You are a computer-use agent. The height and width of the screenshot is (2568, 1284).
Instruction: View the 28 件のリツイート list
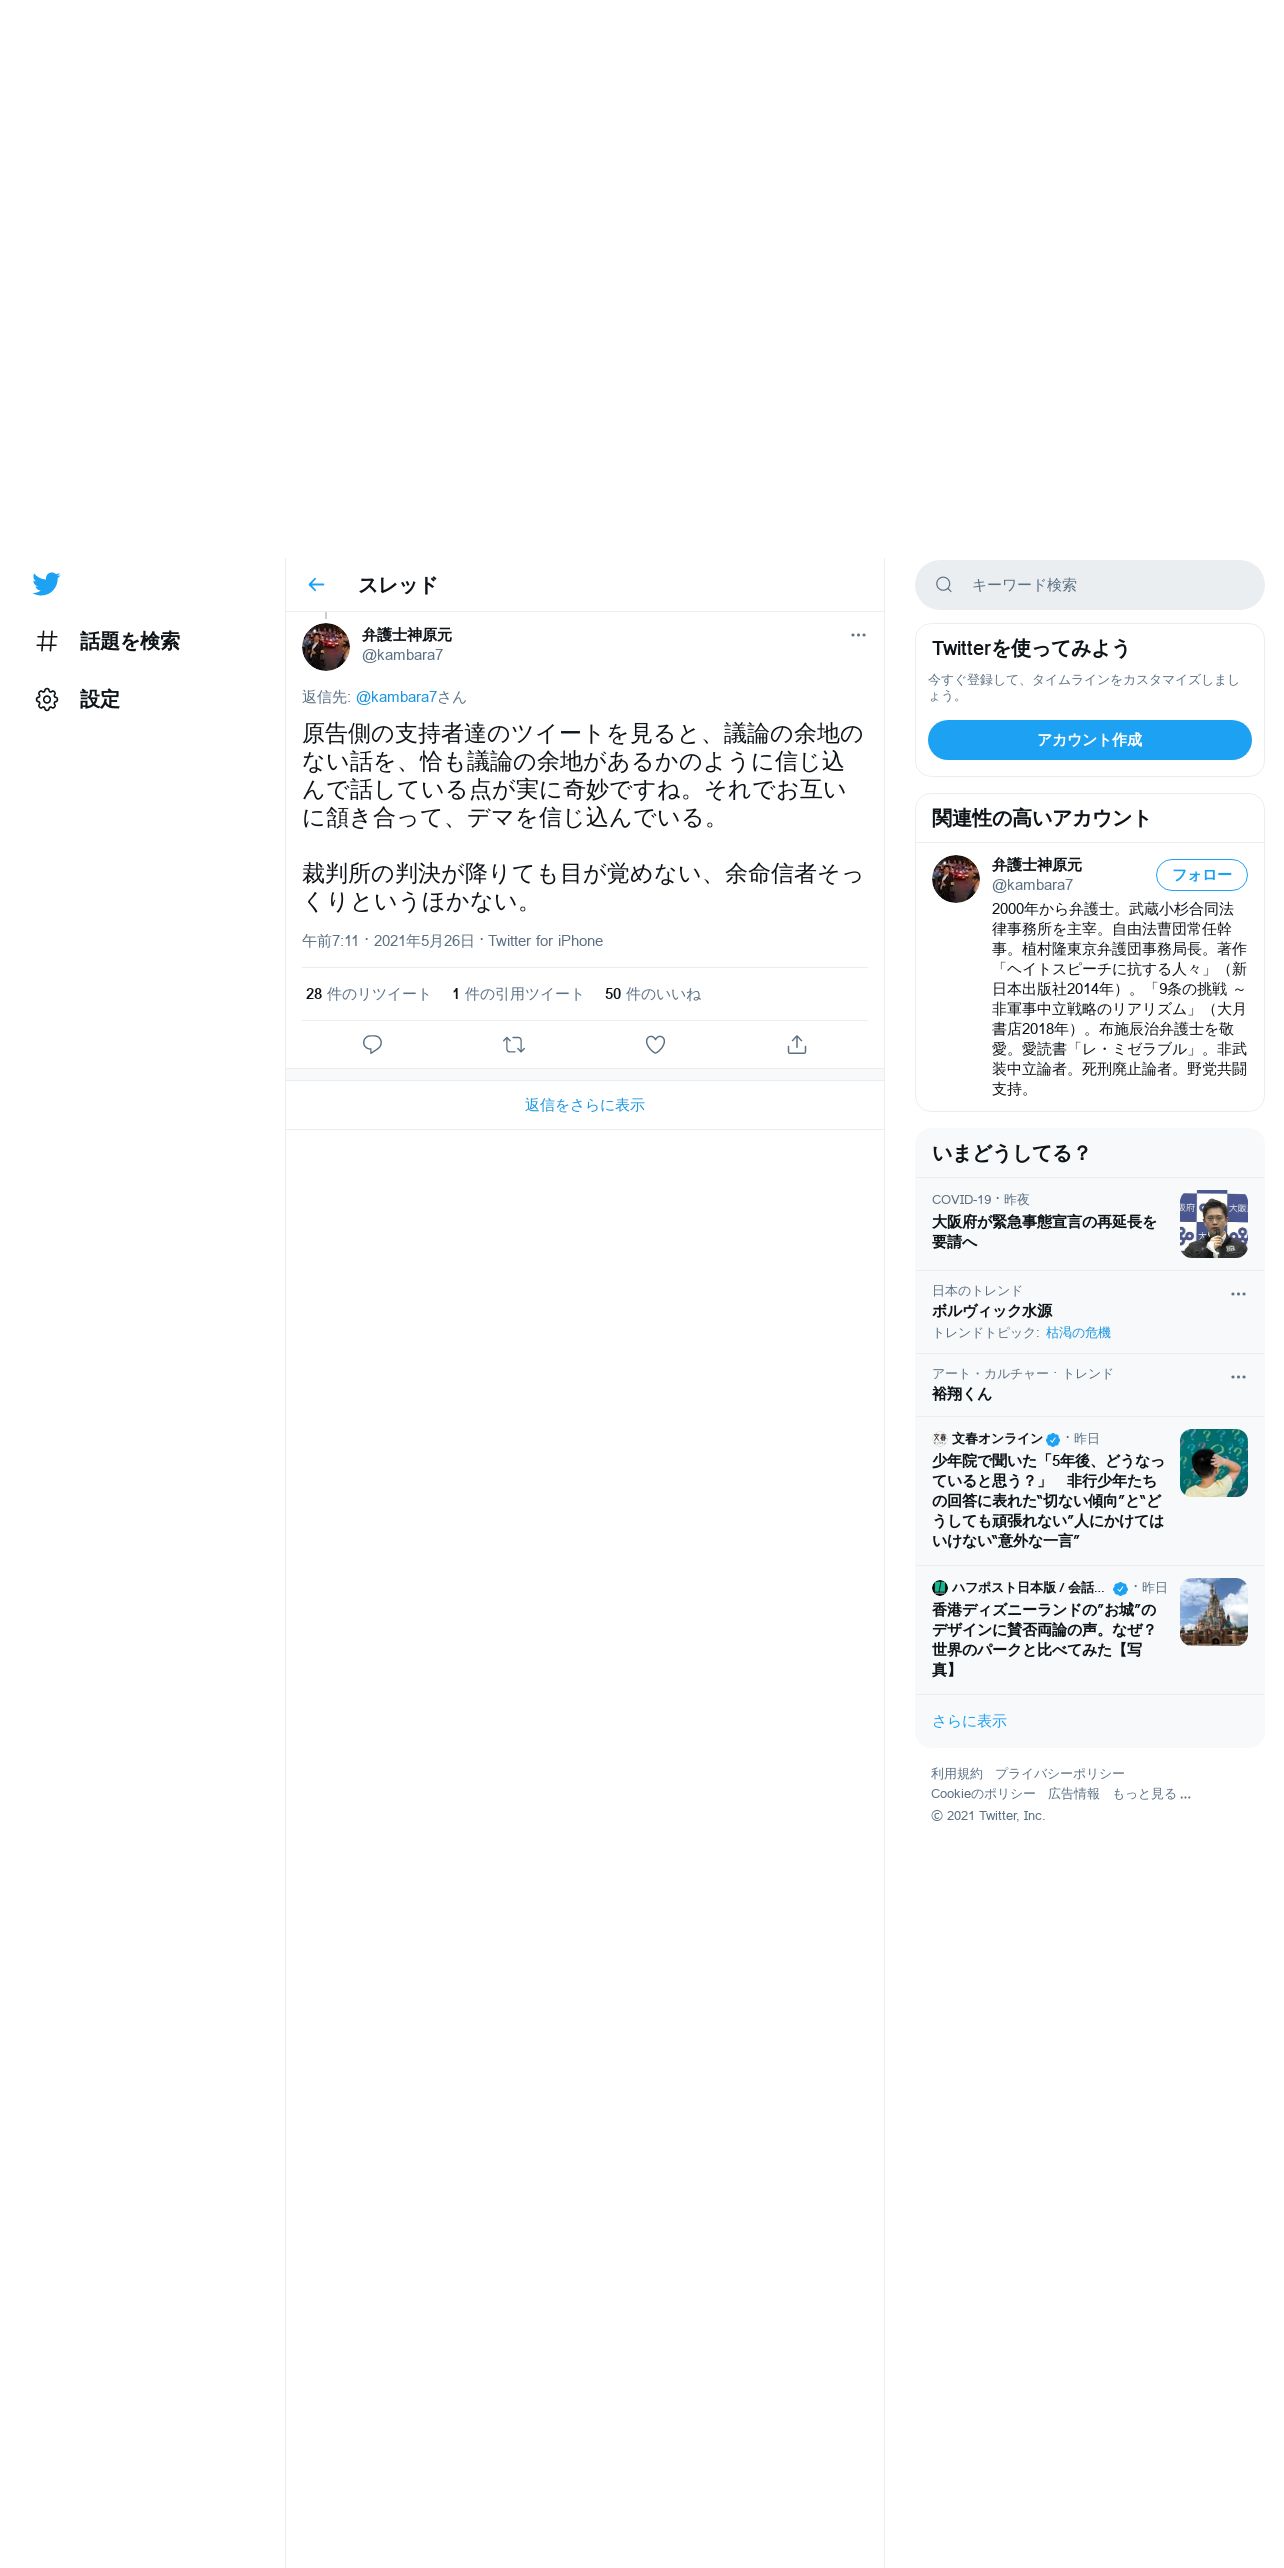[x=368, y=994]
